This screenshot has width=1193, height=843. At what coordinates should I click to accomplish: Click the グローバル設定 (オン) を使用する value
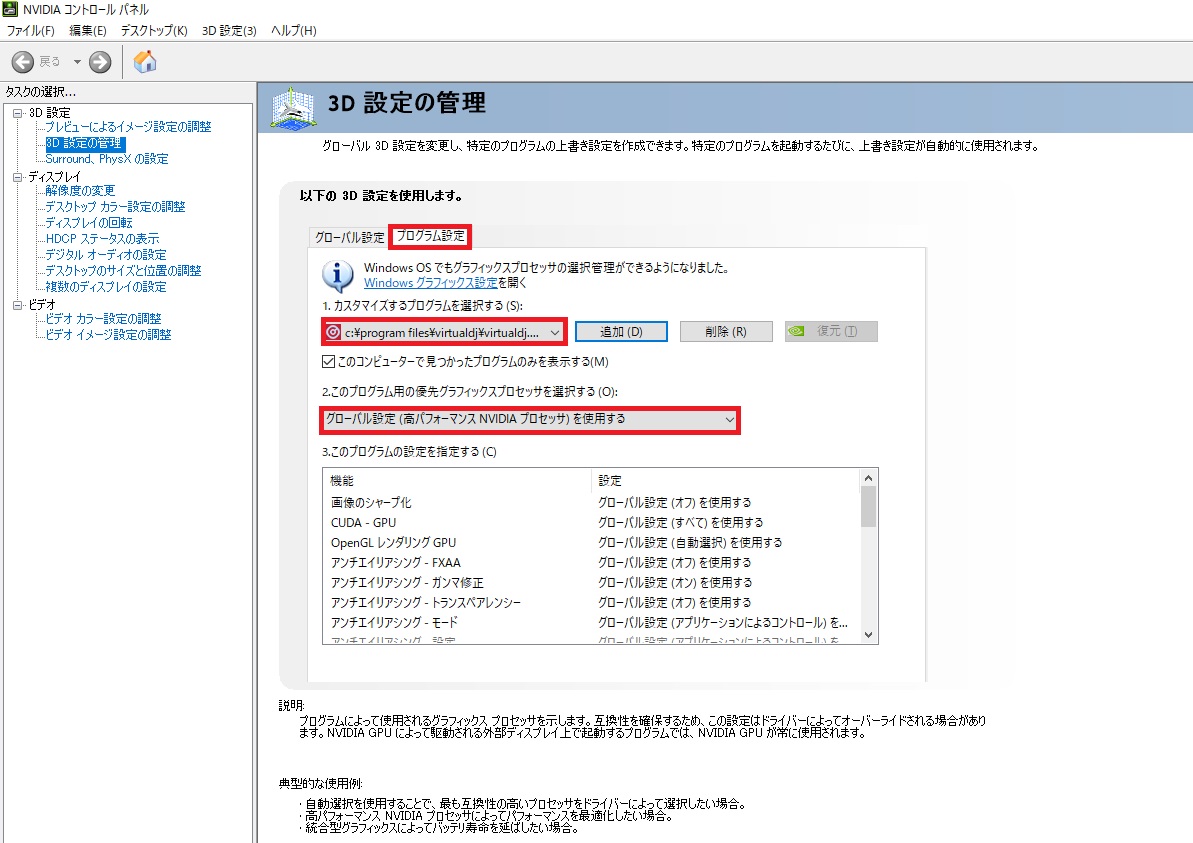[x=675, y=583]
